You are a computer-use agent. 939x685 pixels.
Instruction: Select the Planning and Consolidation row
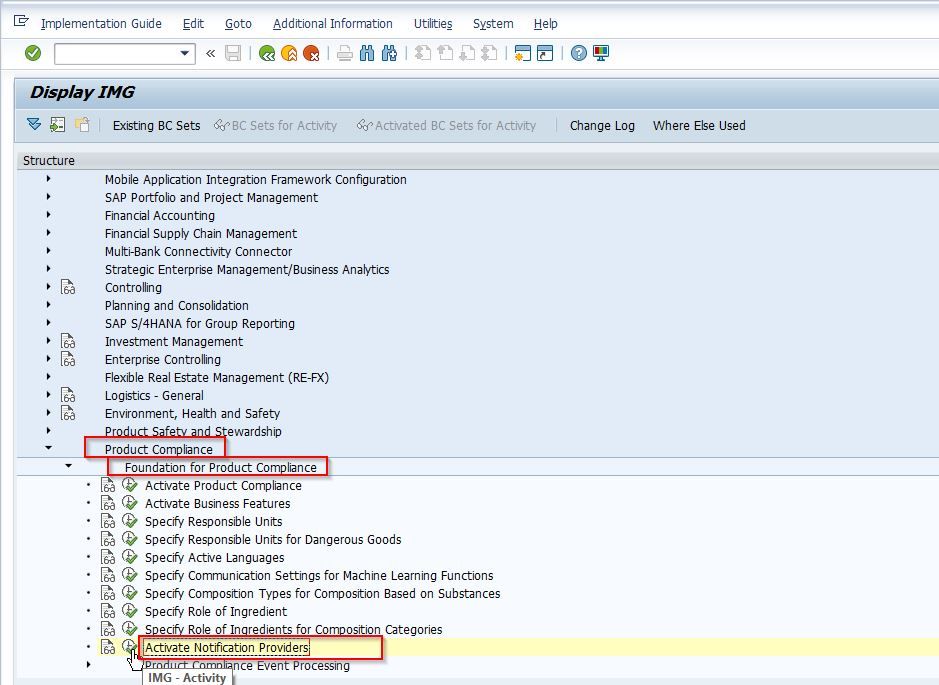478,305
